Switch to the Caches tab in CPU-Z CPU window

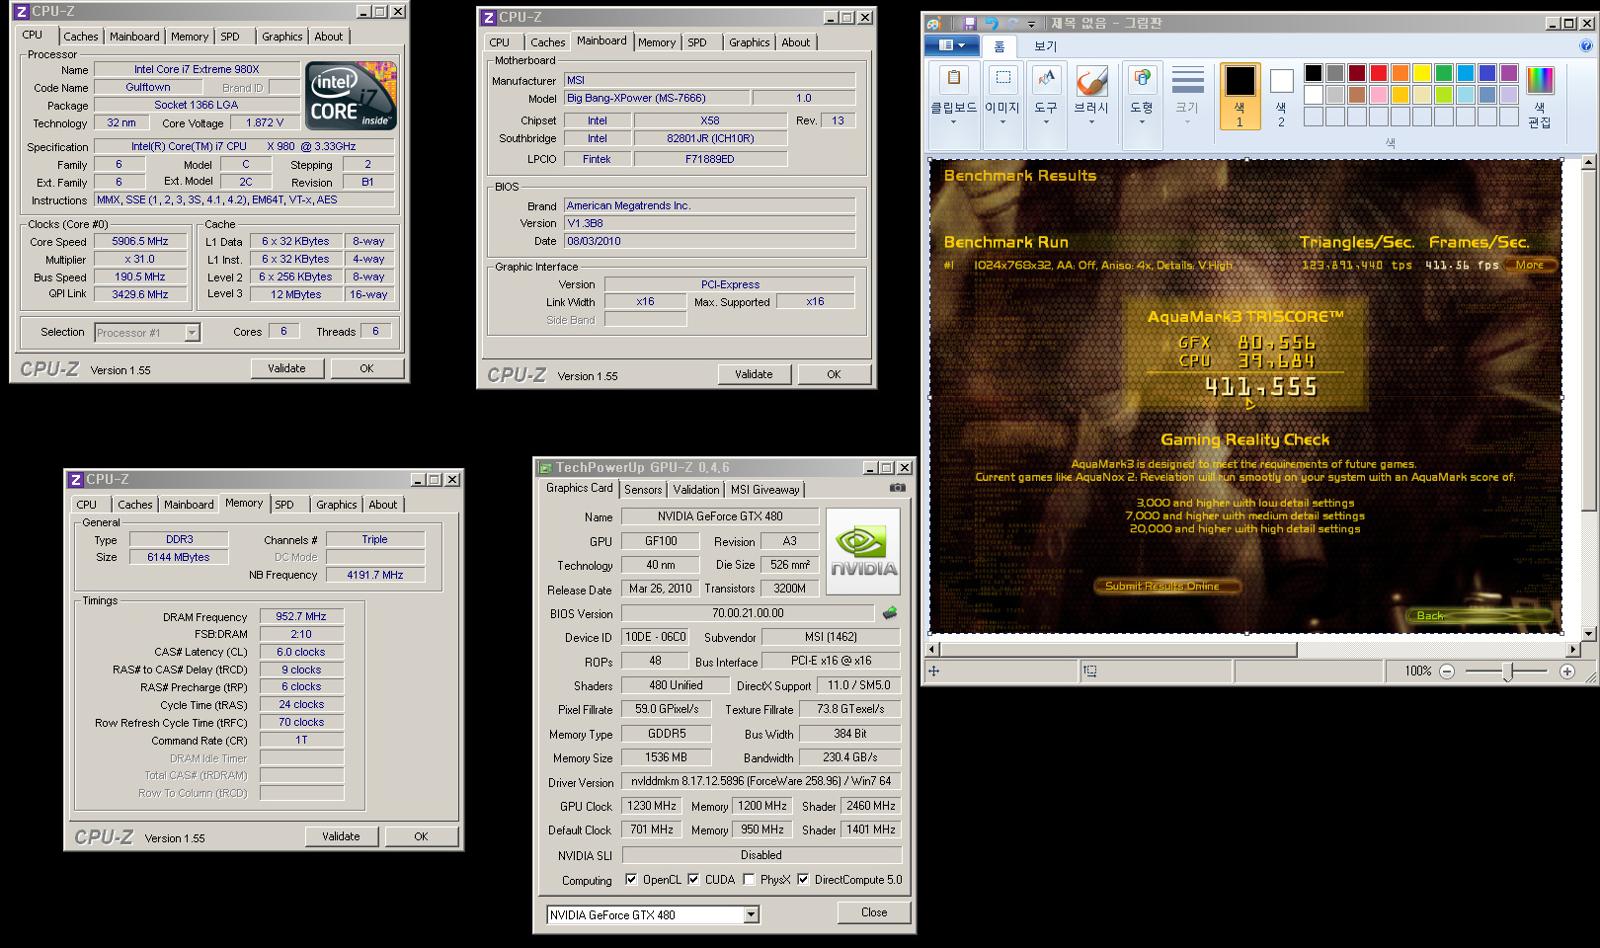point(81,37)
